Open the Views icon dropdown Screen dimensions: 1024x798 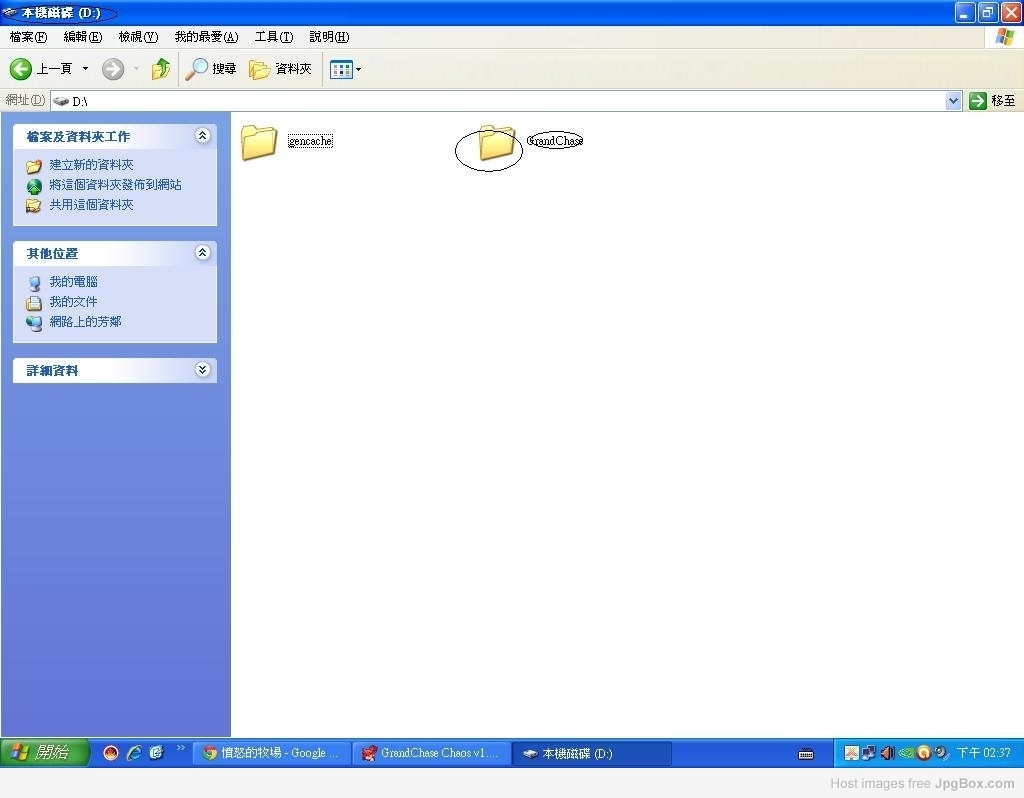pyautogui.click(x=346, y=69)
